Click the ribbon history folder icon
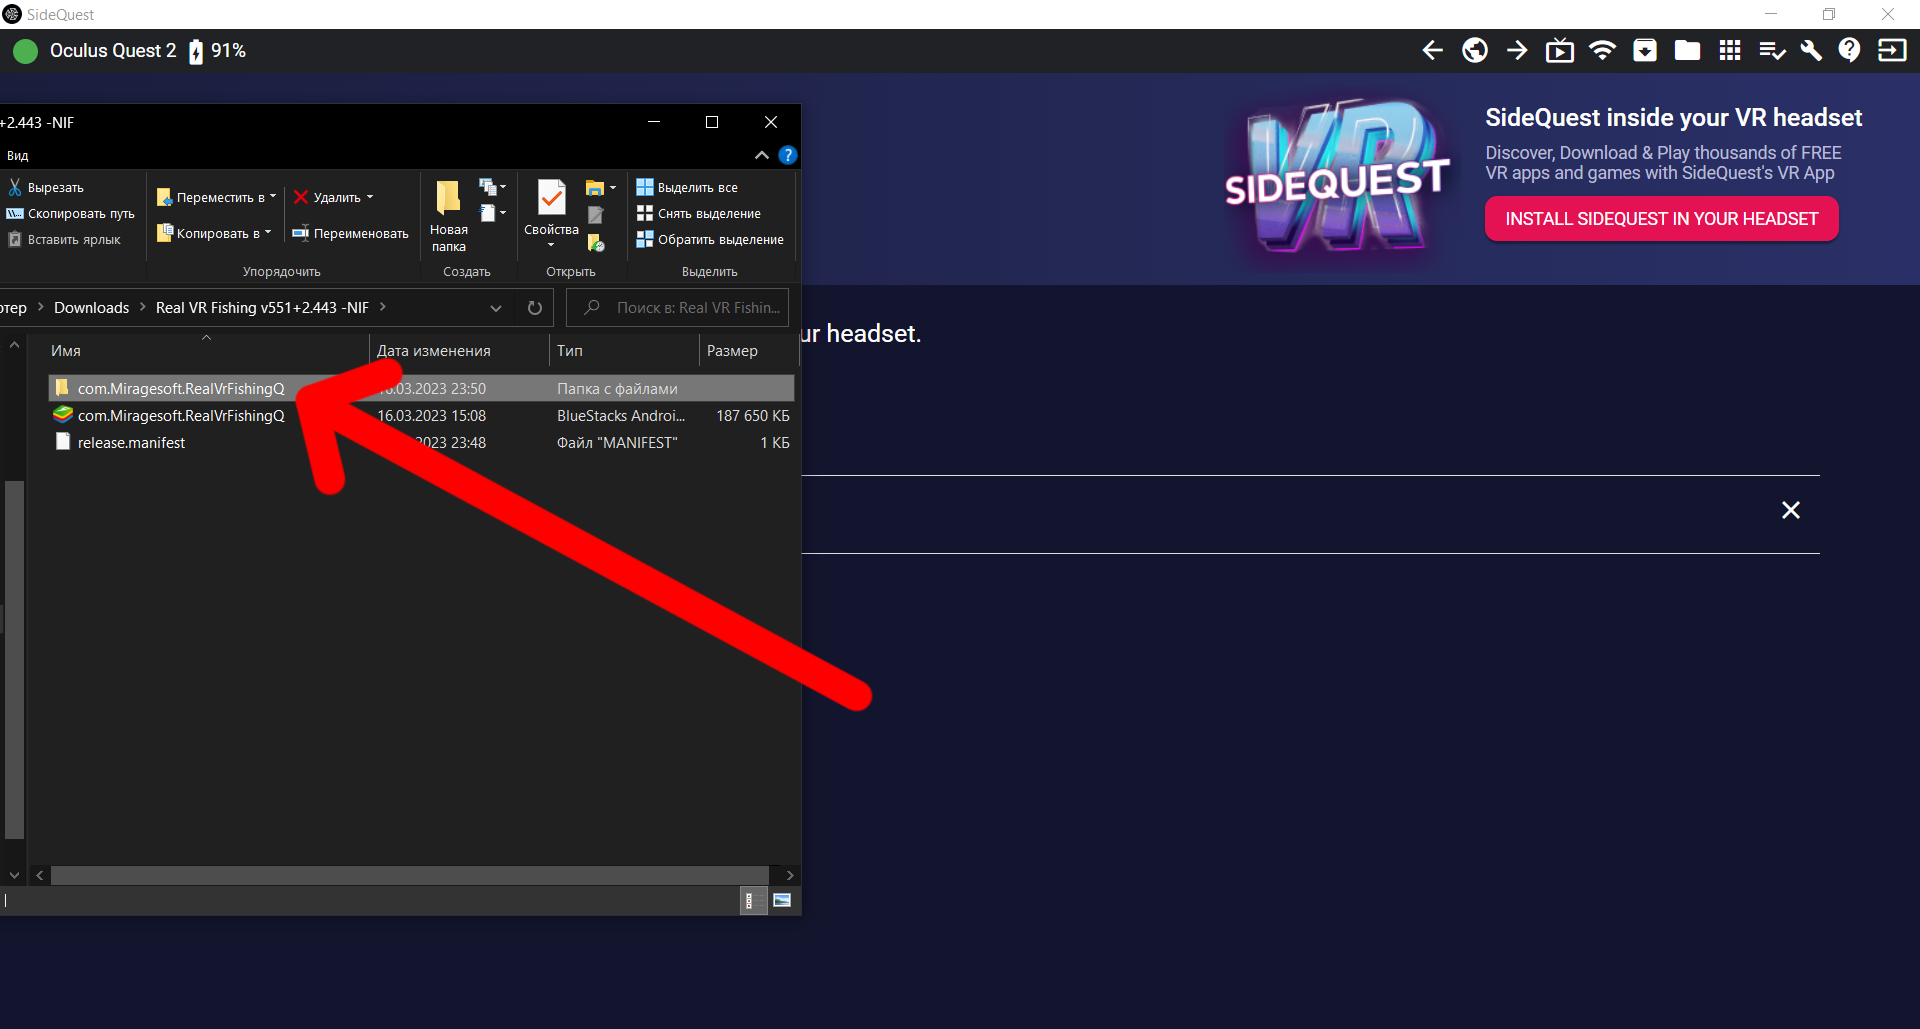This screenshot has height=1029, width=1920. [596, 242]
